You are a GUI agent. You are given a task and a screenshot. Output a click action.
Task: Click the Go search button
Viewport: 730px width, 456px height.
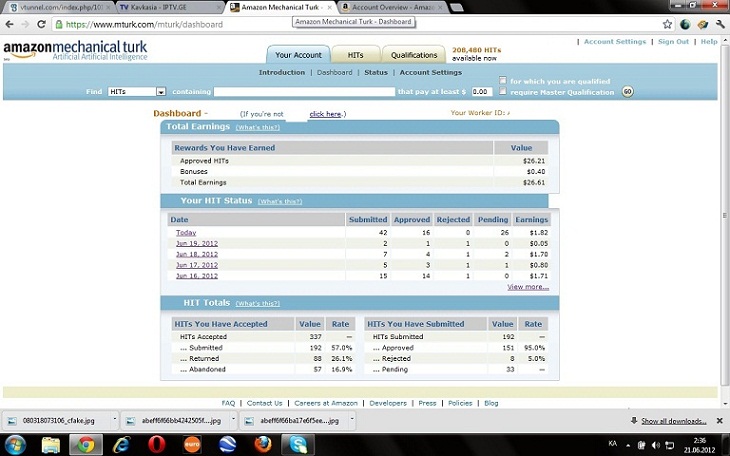point(627,91)
